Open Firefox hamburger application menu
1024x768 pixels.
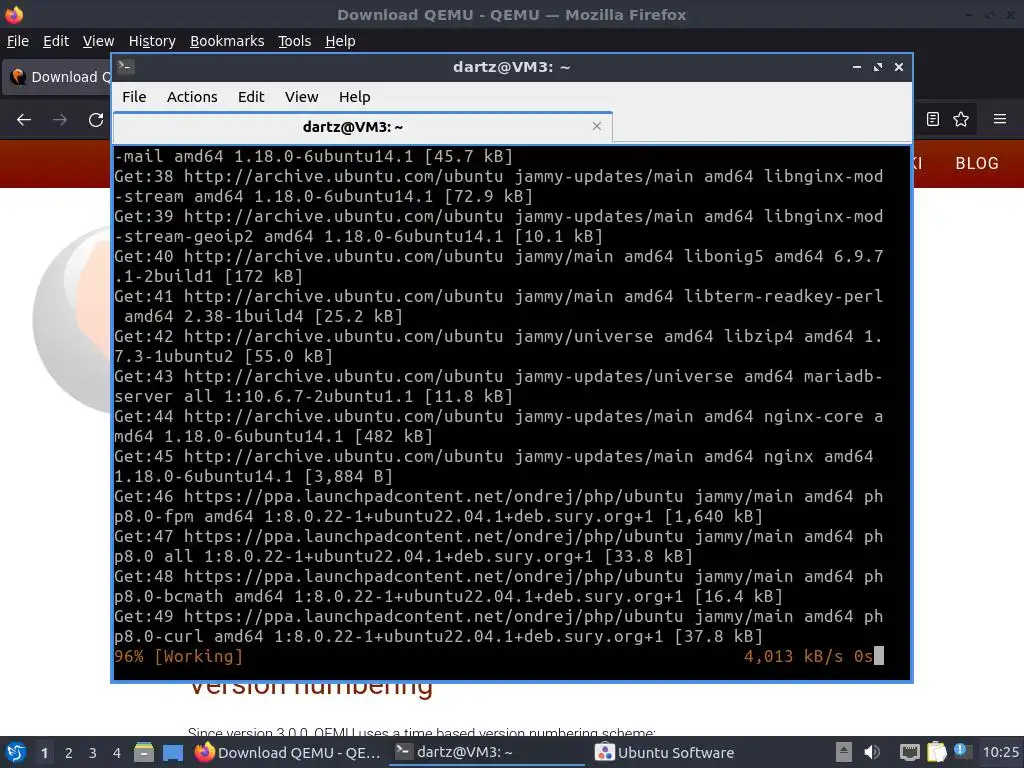point(1000,119)
